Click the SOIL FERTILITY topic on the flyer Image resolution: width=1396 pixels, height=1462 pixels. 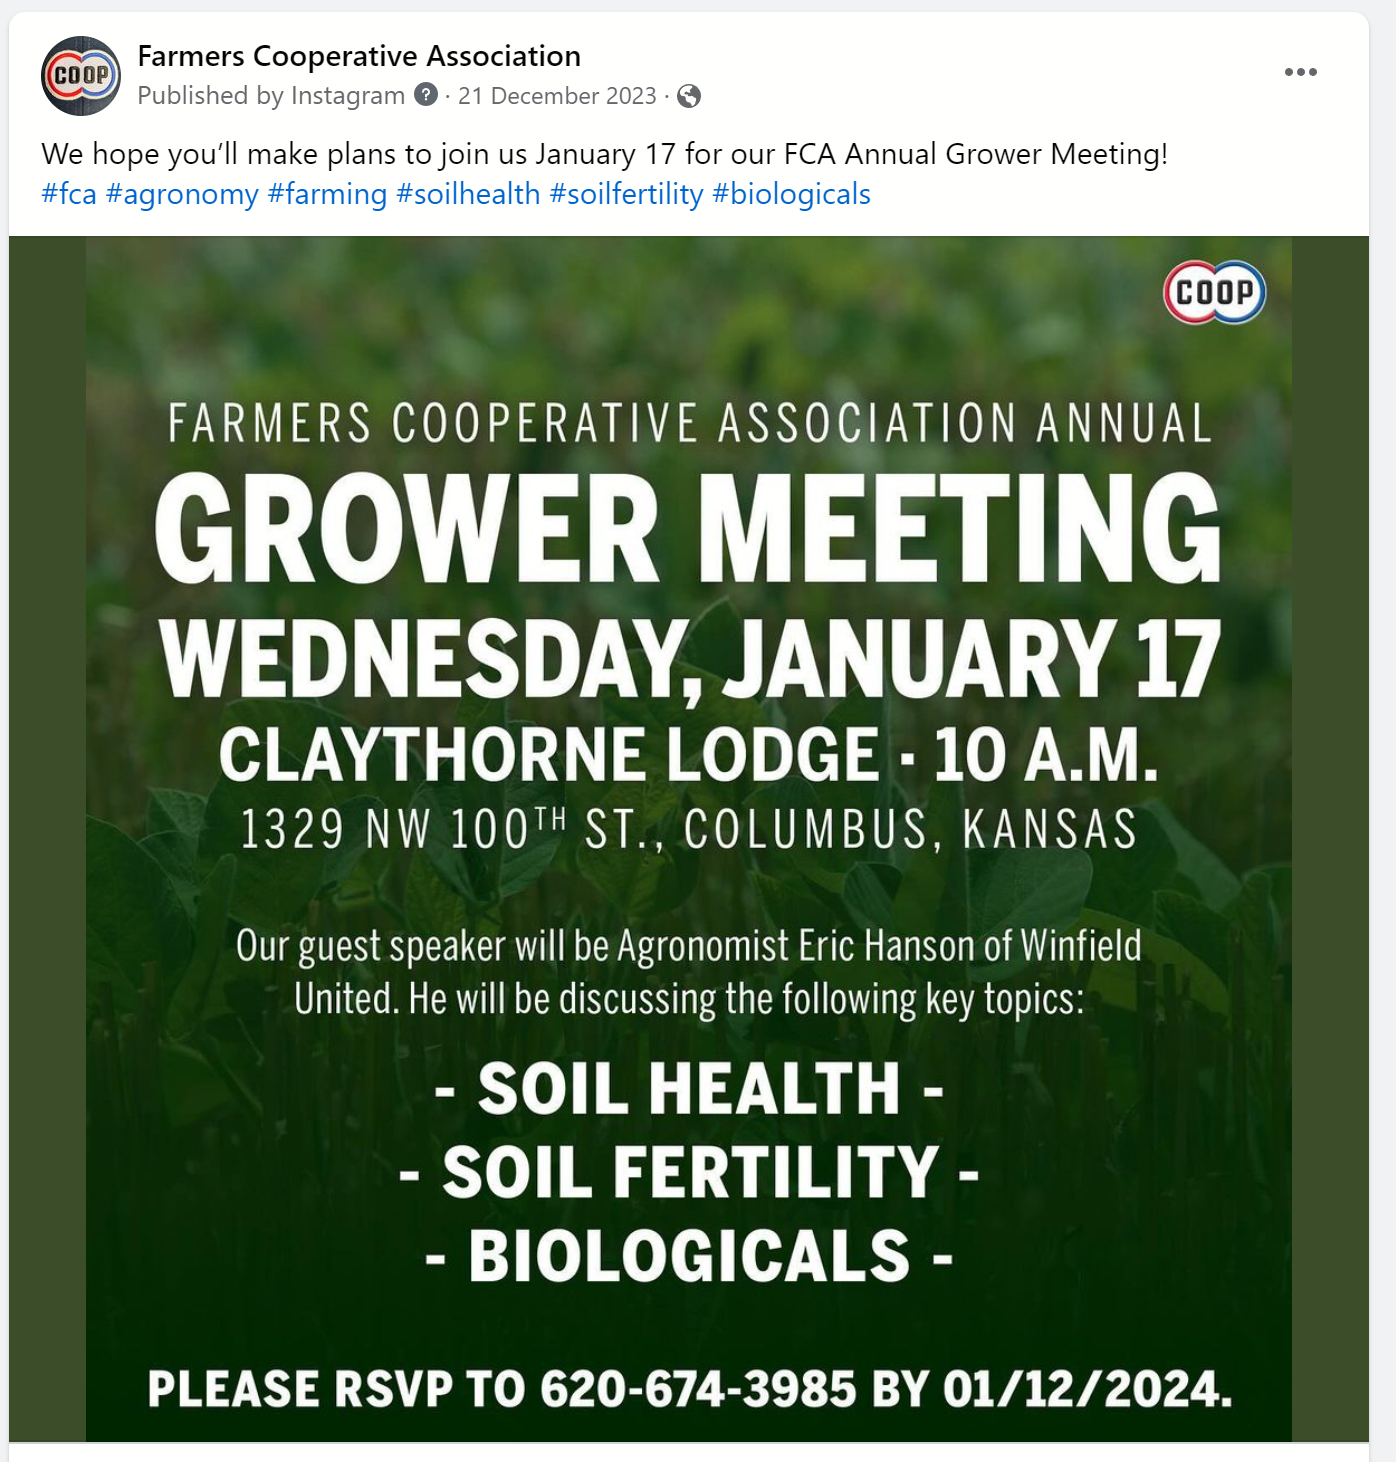click(689, 1172)
